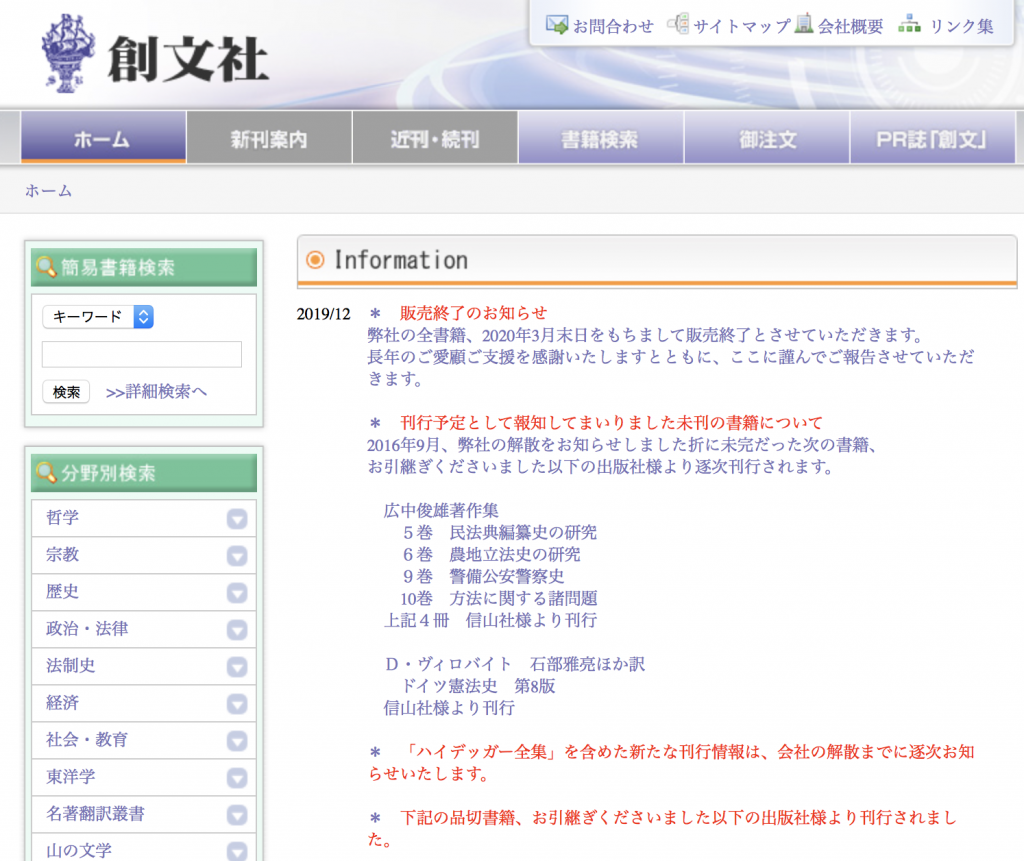Select the 法制史 category label

coord(71,666)
